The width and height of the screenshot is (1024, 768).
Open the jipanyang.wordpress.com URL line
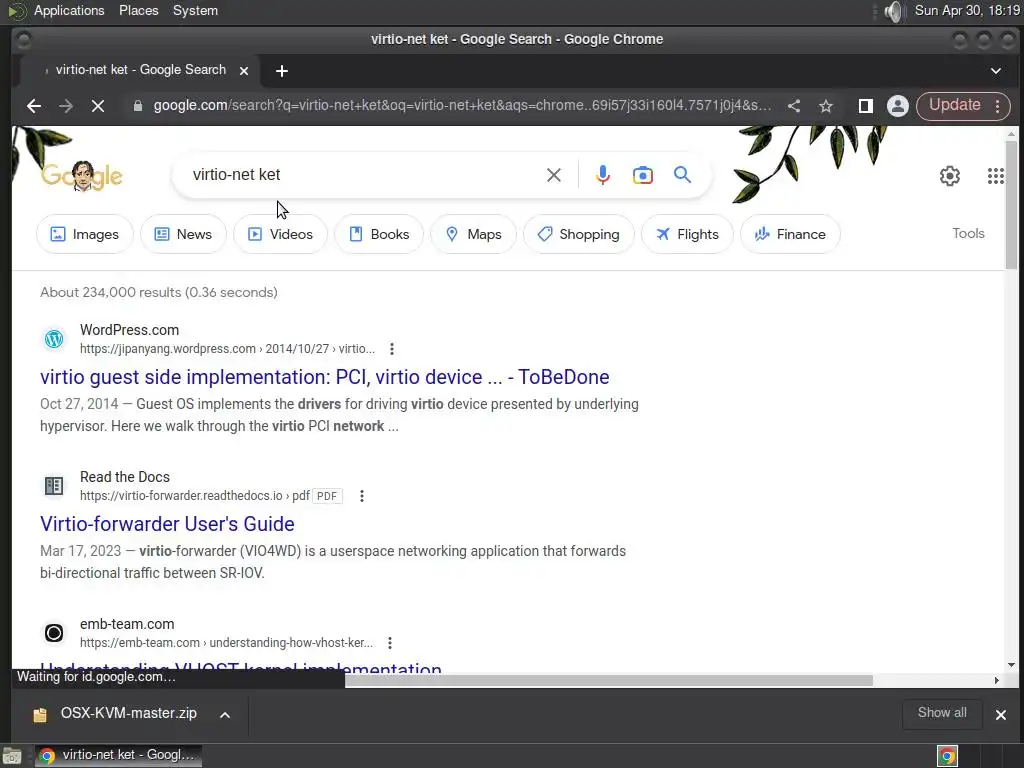[227, 349]
